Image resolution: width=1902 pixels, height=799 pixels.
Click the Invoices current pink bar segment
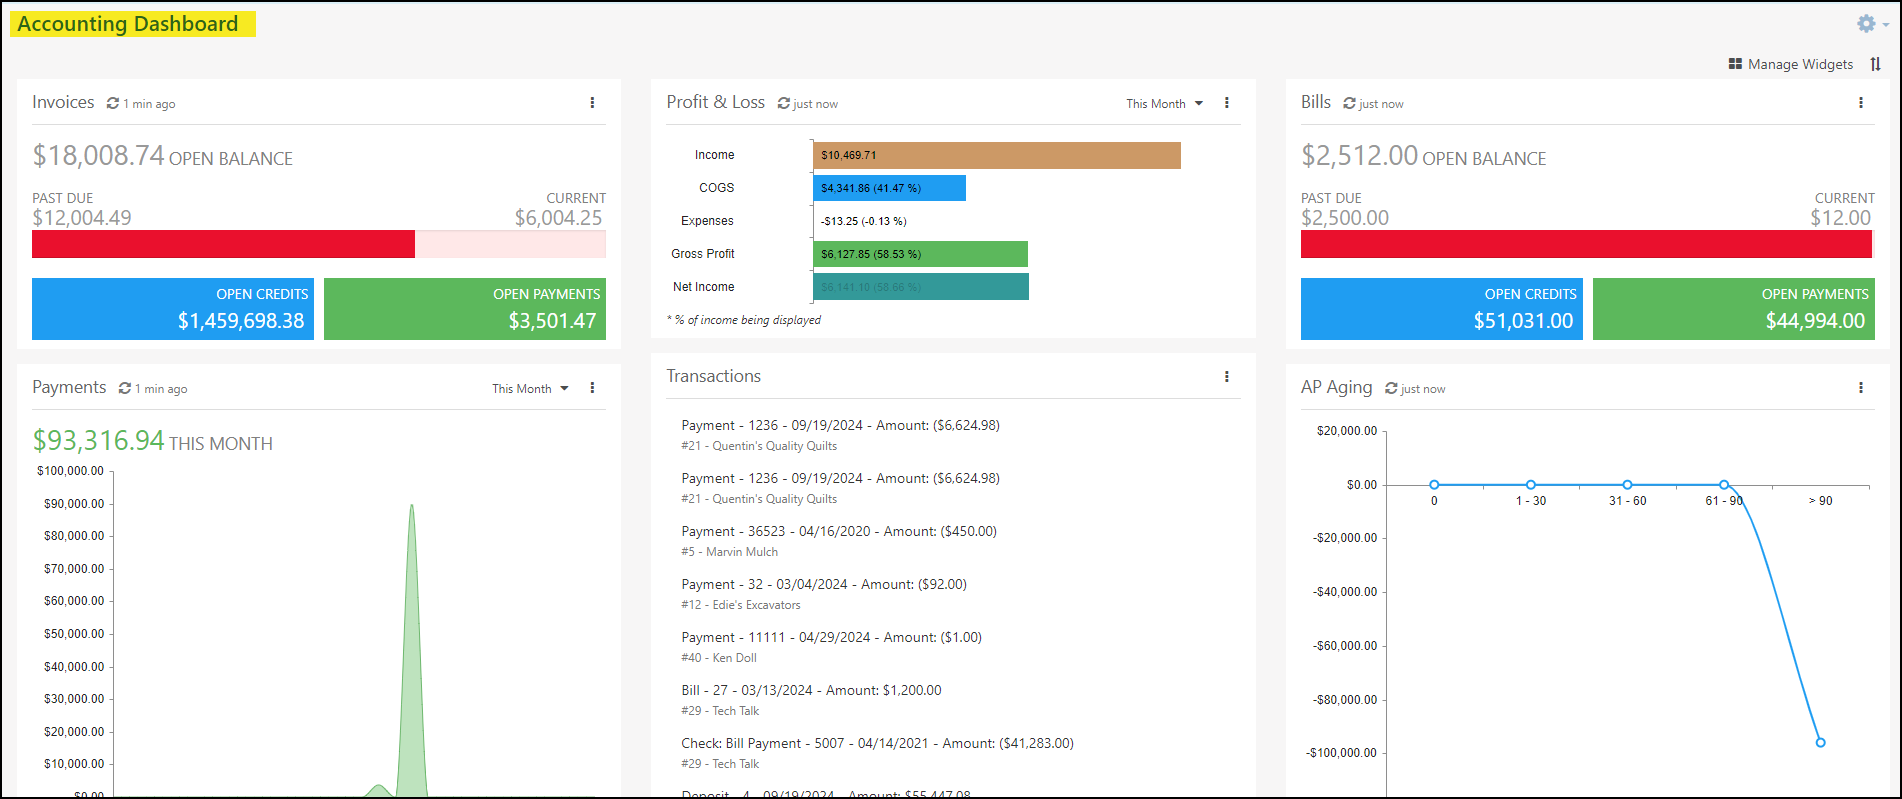point(510,244)
